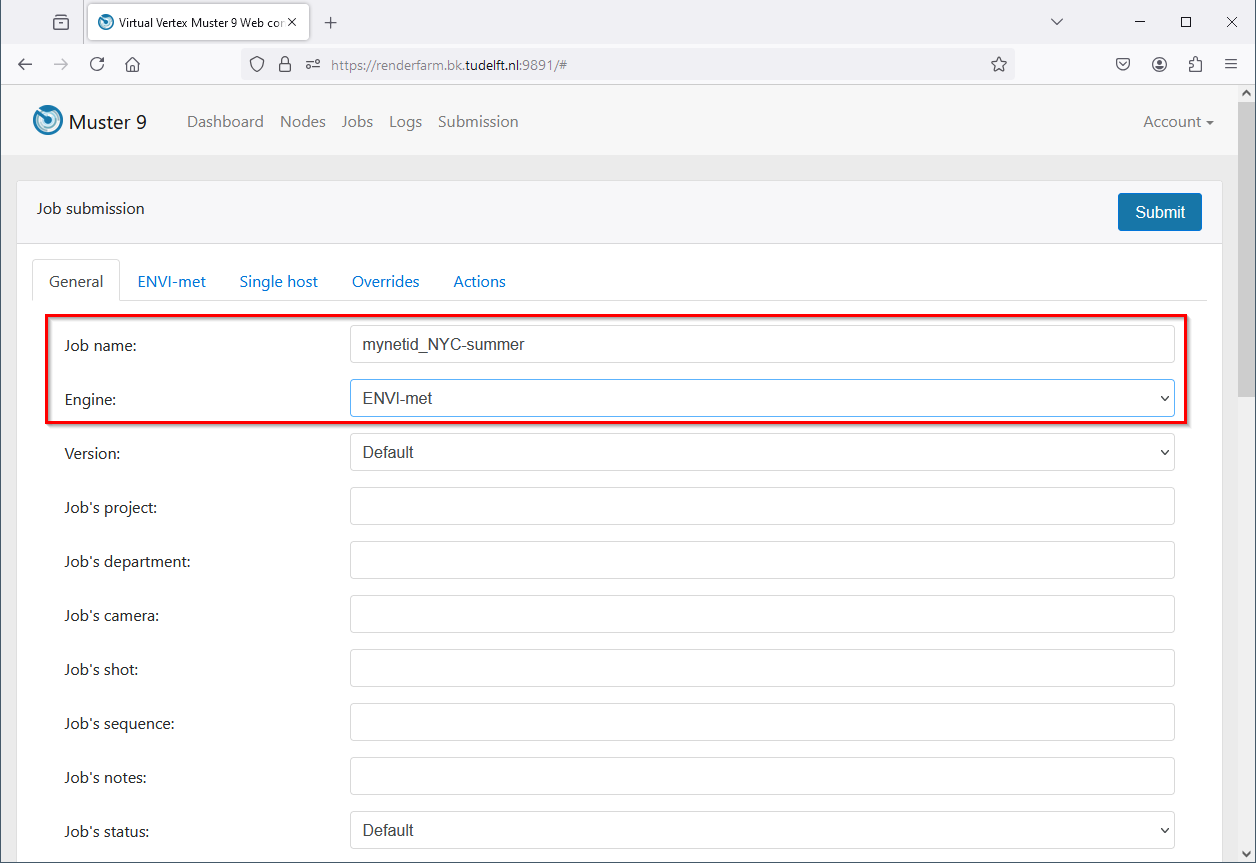The height and width of the screenshot is (863, 1256).
Task: Expand the Job's status dropdown
Action: click(x=761, y=830)
